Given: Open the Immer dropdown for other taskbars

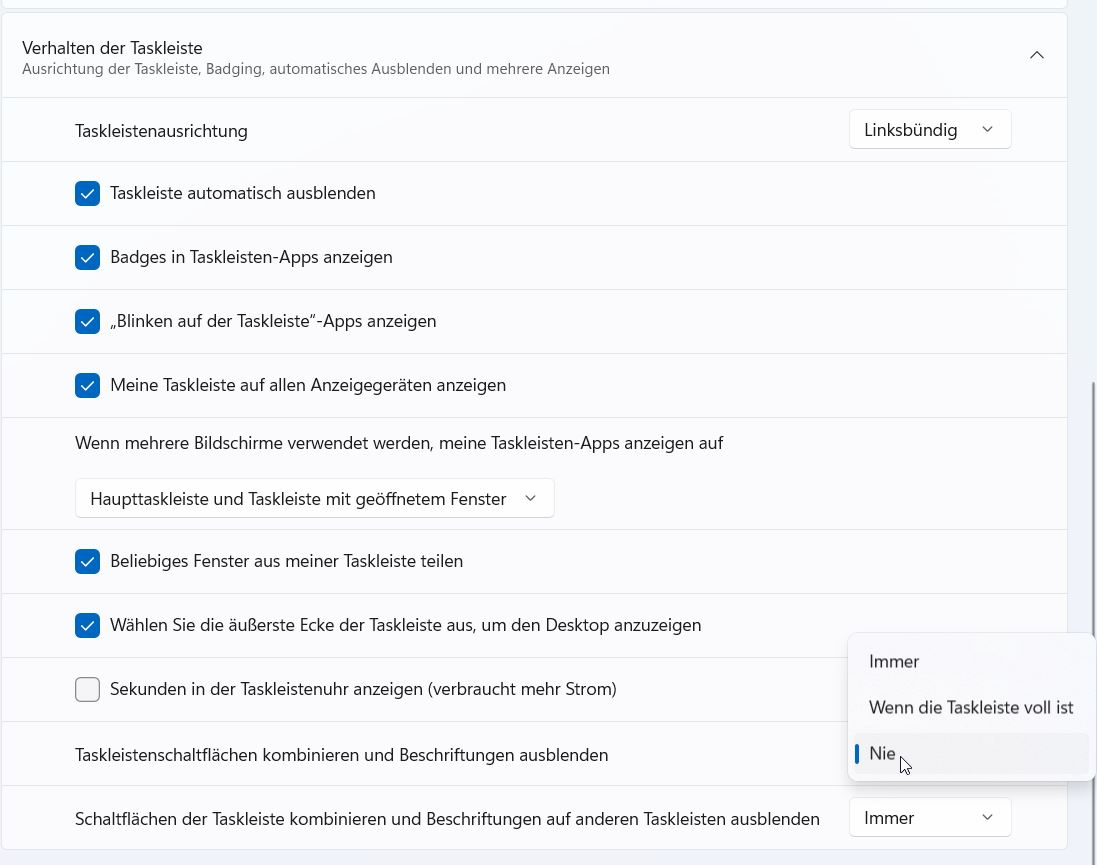Looking at the screenshot, I should [929, 818].
